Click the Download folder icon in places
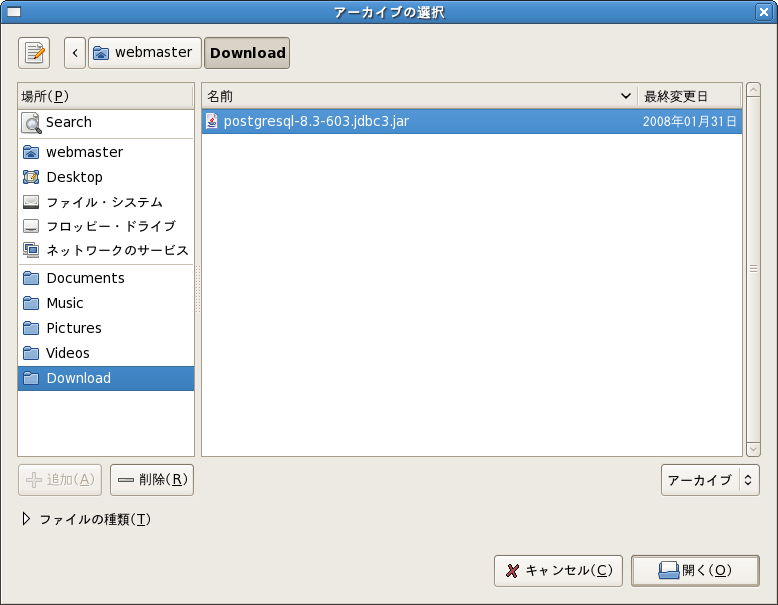The width and height of the screenshot is (778, 605). tap(31, 378)
